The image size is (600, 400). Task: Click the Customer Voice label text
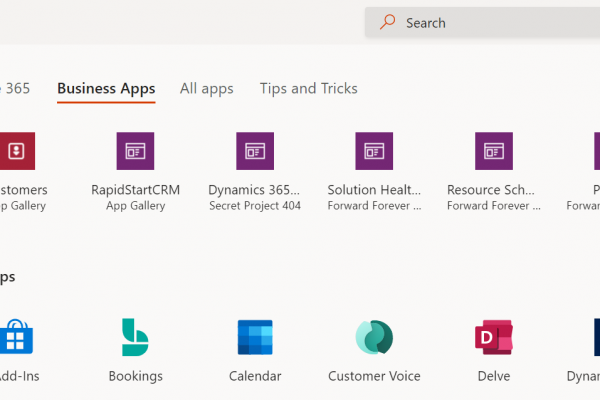pos(374,376)
